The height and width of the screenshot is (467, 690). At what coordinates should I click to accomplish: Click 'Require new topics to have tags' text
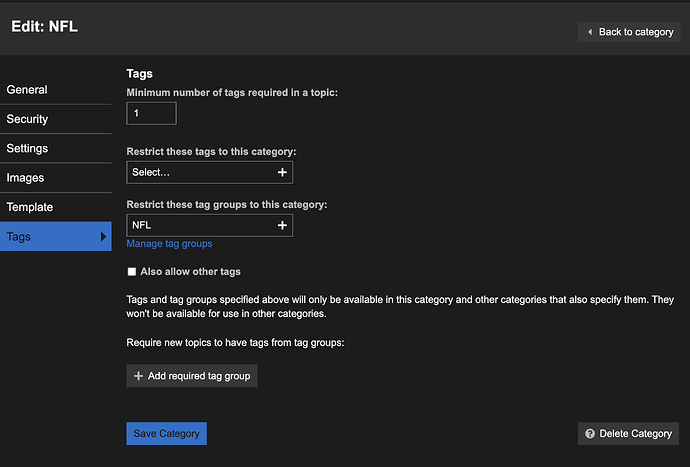[x=235, y=342]
